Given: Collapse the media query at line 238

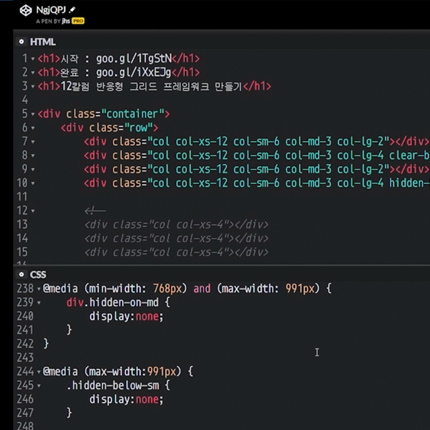Looking at the screenshot, I should tap(39, 289).
